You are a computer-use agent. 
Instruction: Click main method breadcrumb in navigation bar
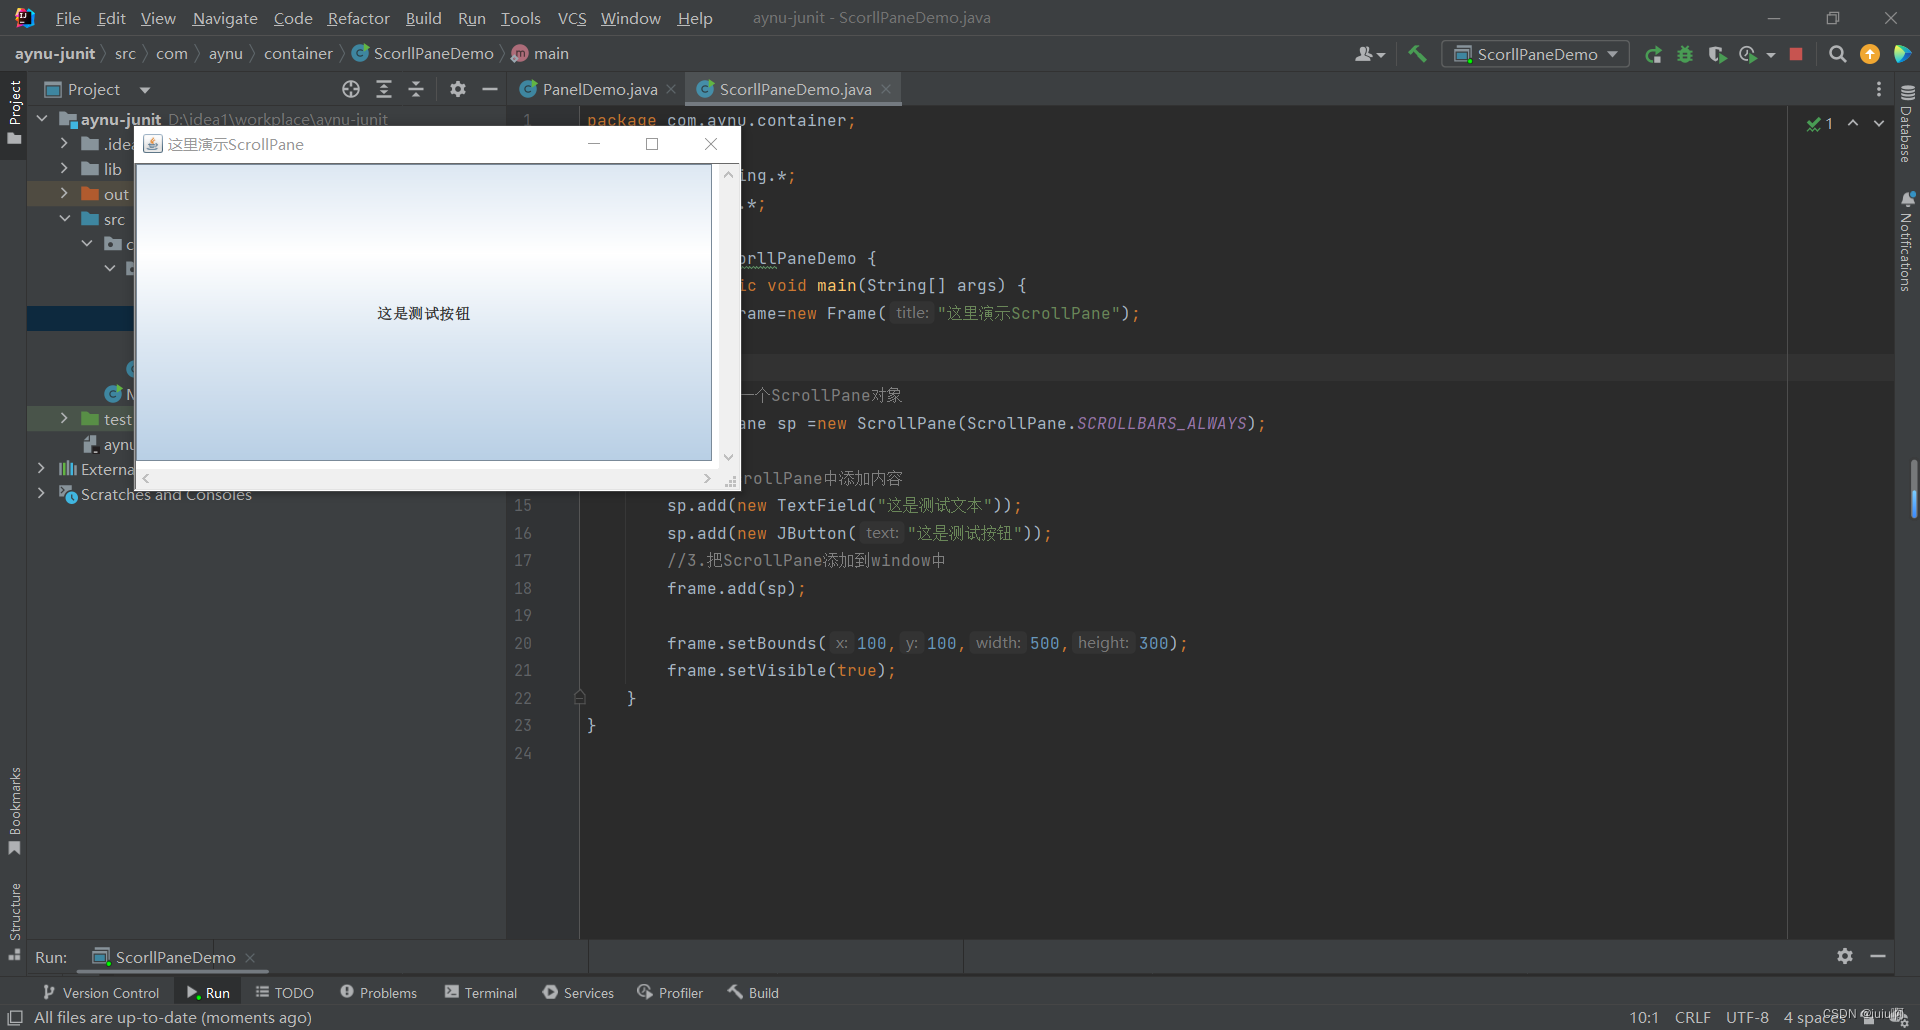(540, 54)
